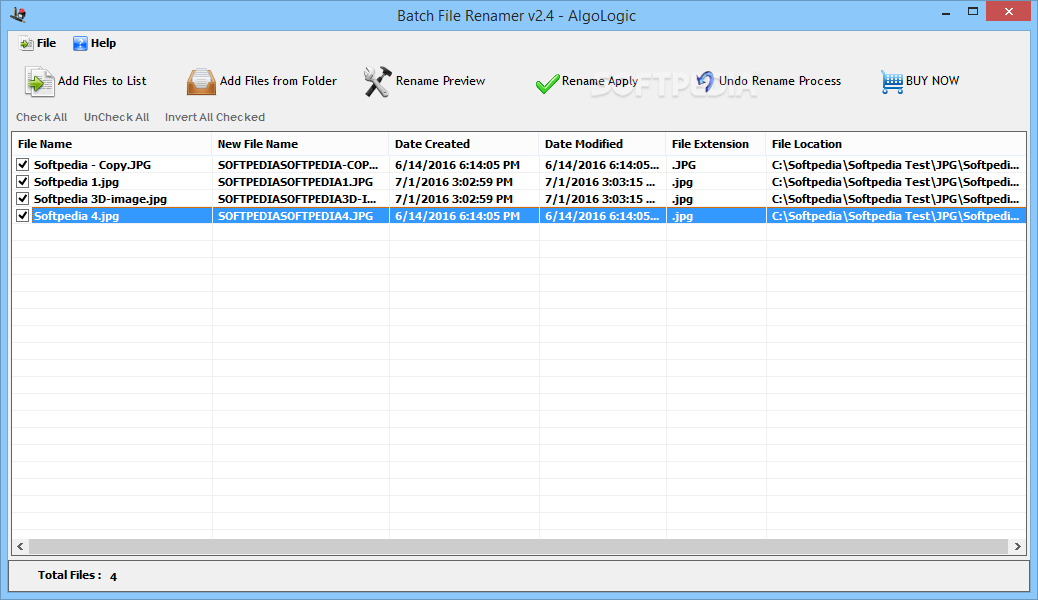Click Check All link
This screenshot has width=1038, height=600.
(x=42, y=117)
